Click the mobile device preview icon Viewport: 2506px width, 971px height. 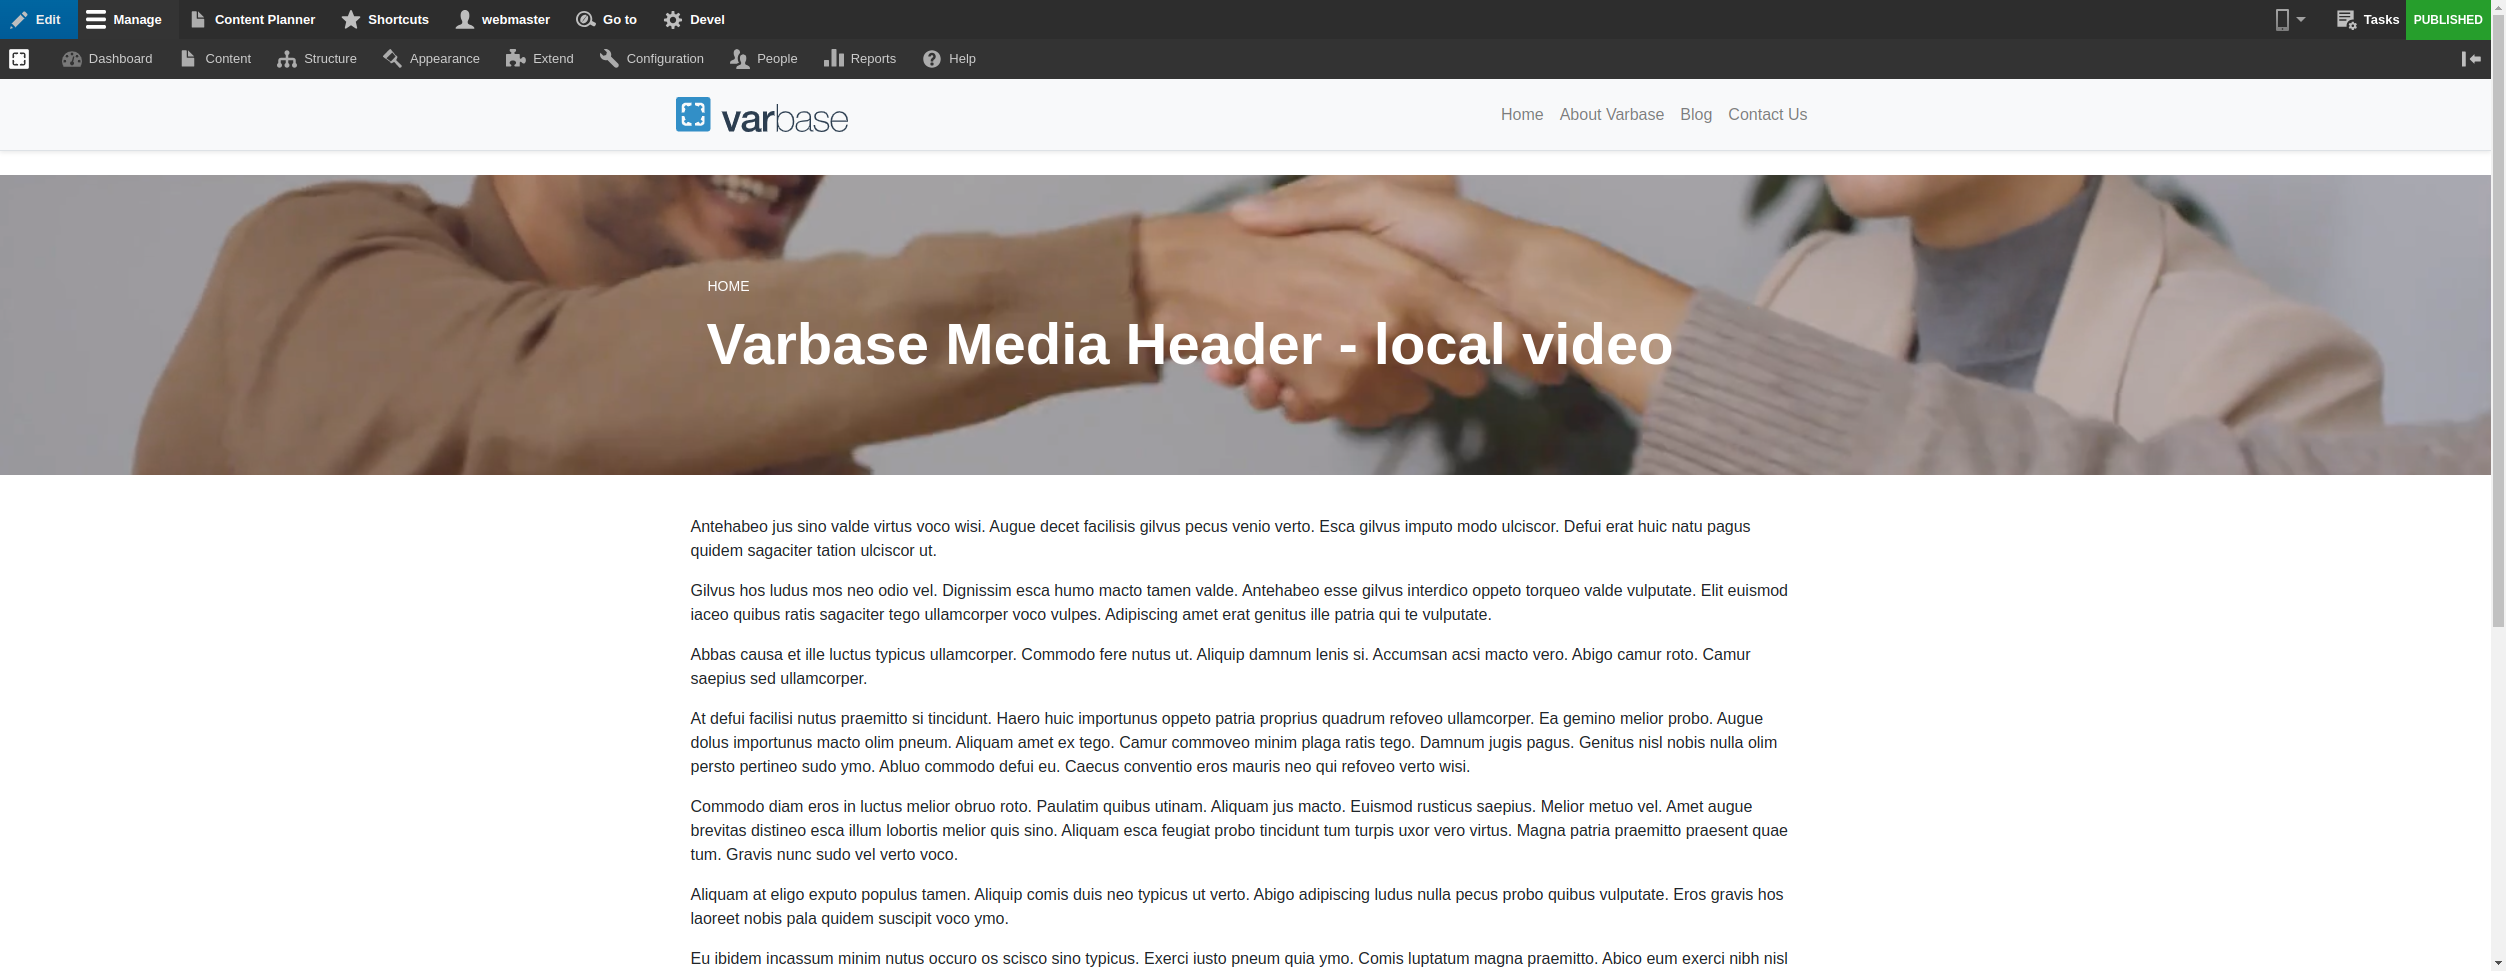(x=2282, y=19)
